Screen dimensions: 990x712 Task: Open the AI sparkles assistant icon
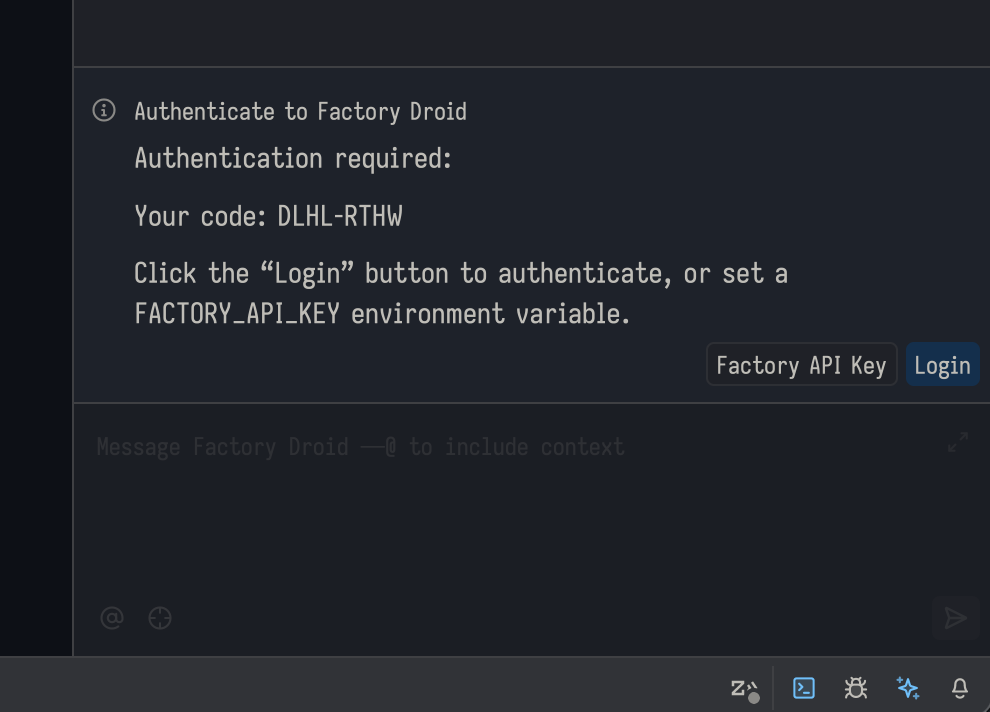point(908,688)
